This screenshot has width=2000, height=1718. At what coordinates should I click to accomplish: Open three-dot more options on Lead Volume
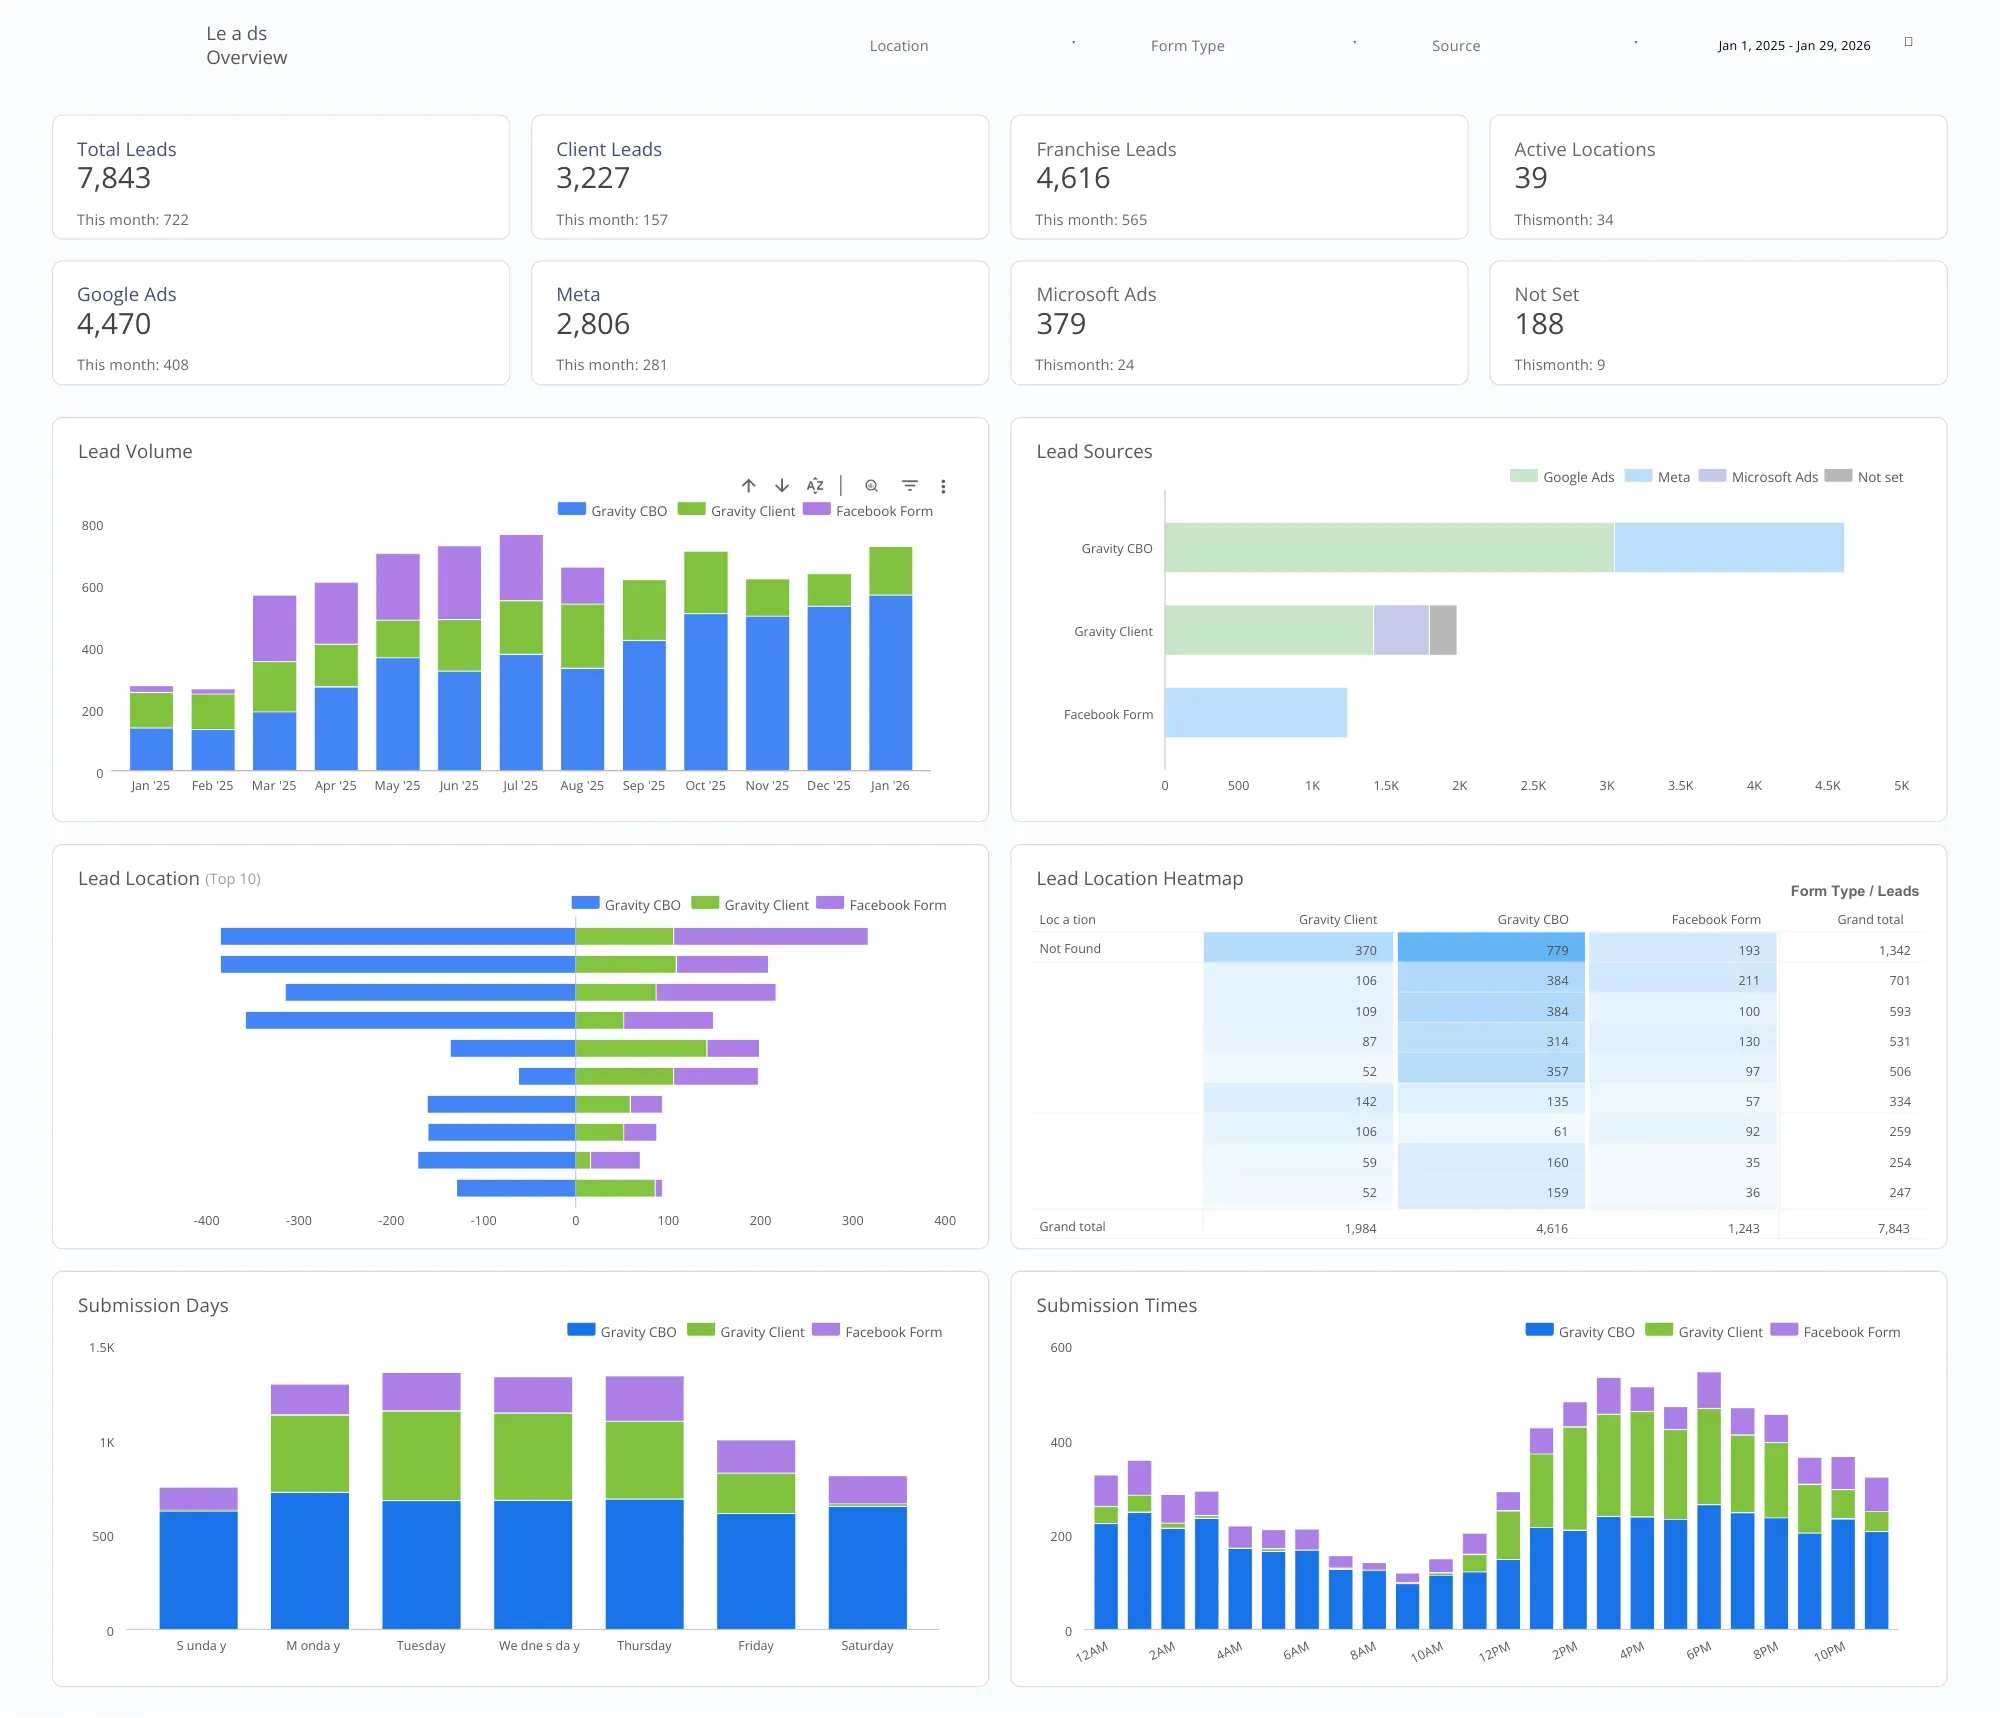click(943, 486)
